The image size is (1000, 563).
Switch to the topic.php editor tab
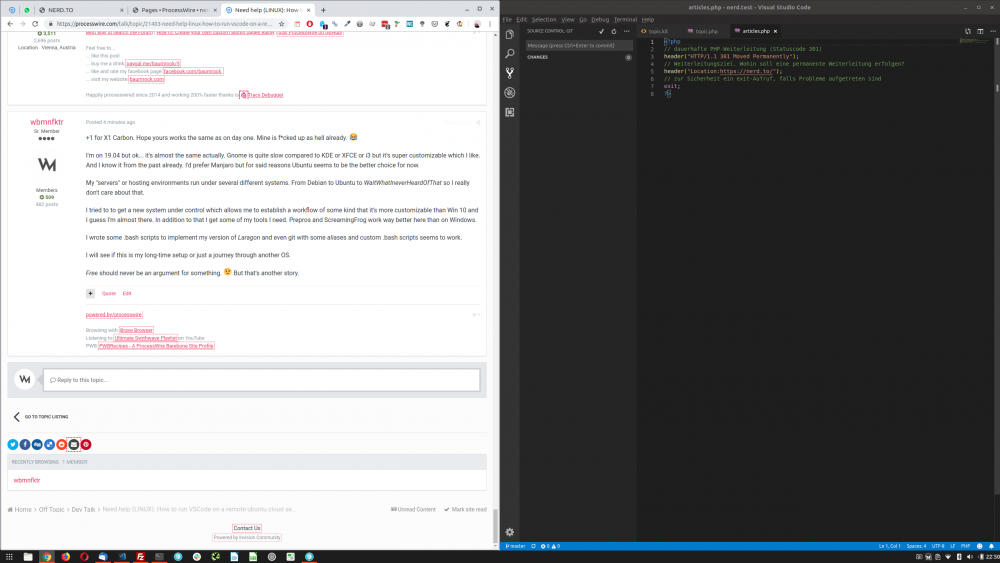pyautogui.click(x=705, y=31)
